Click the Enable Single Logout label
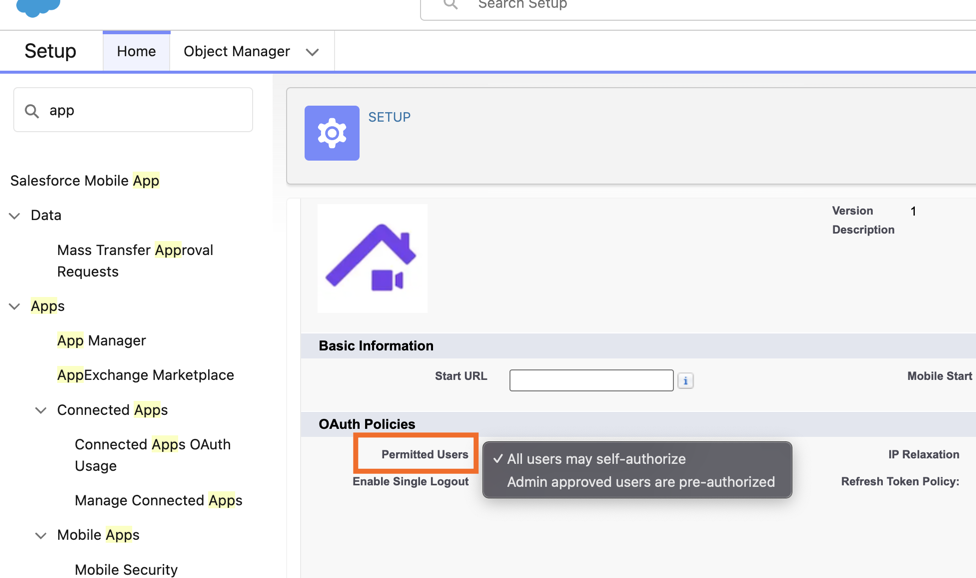Screen dimensions: 976x578 (x=410, y=481)
